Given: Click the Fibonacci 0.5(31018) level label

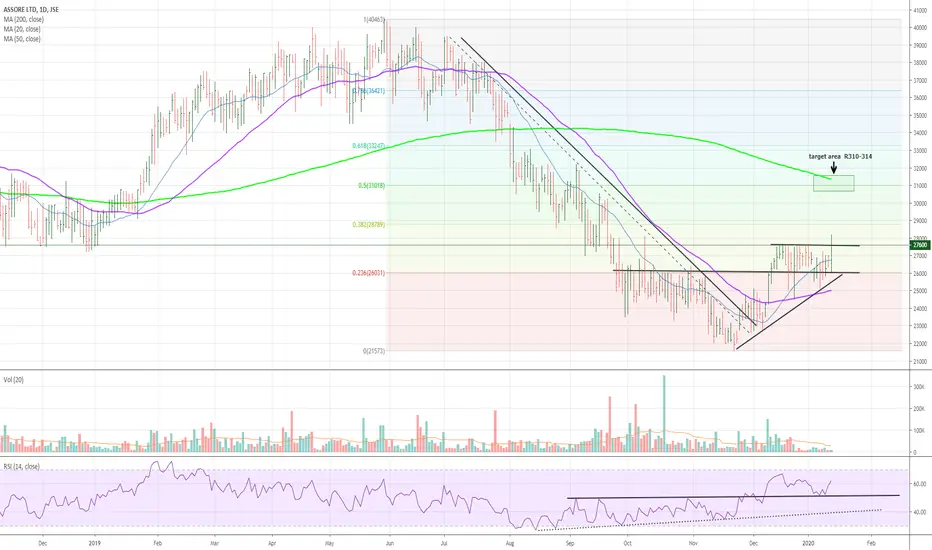Looking at the screenshot, I should click(371, 186).
